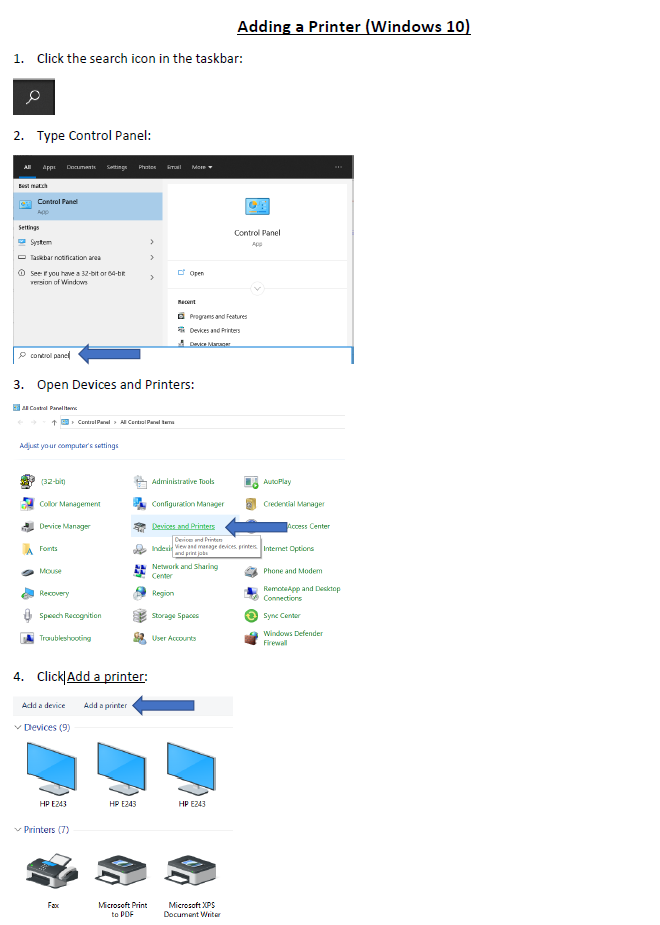
Task: Click the up arrow in Control Panel address bar
Action: tap(54, 422)
